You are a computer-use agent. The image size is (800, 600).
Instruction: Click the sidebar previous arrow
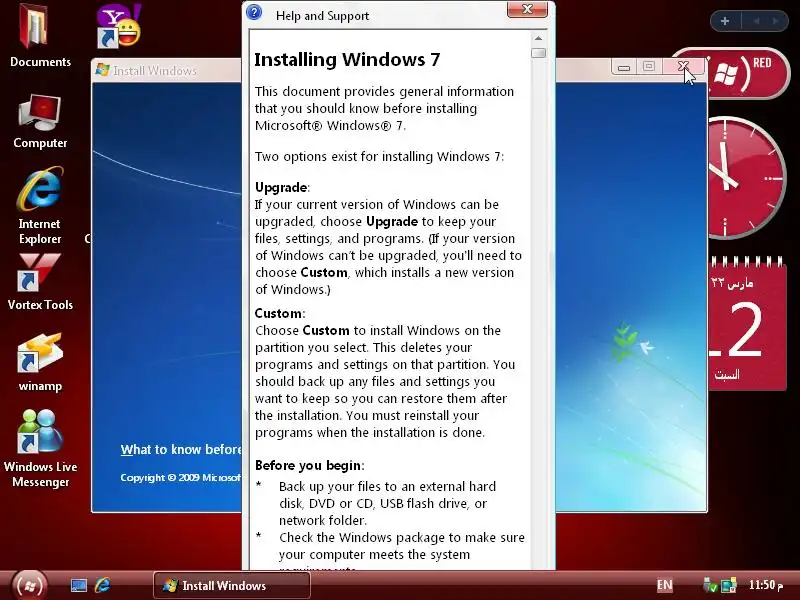[756, 21]
